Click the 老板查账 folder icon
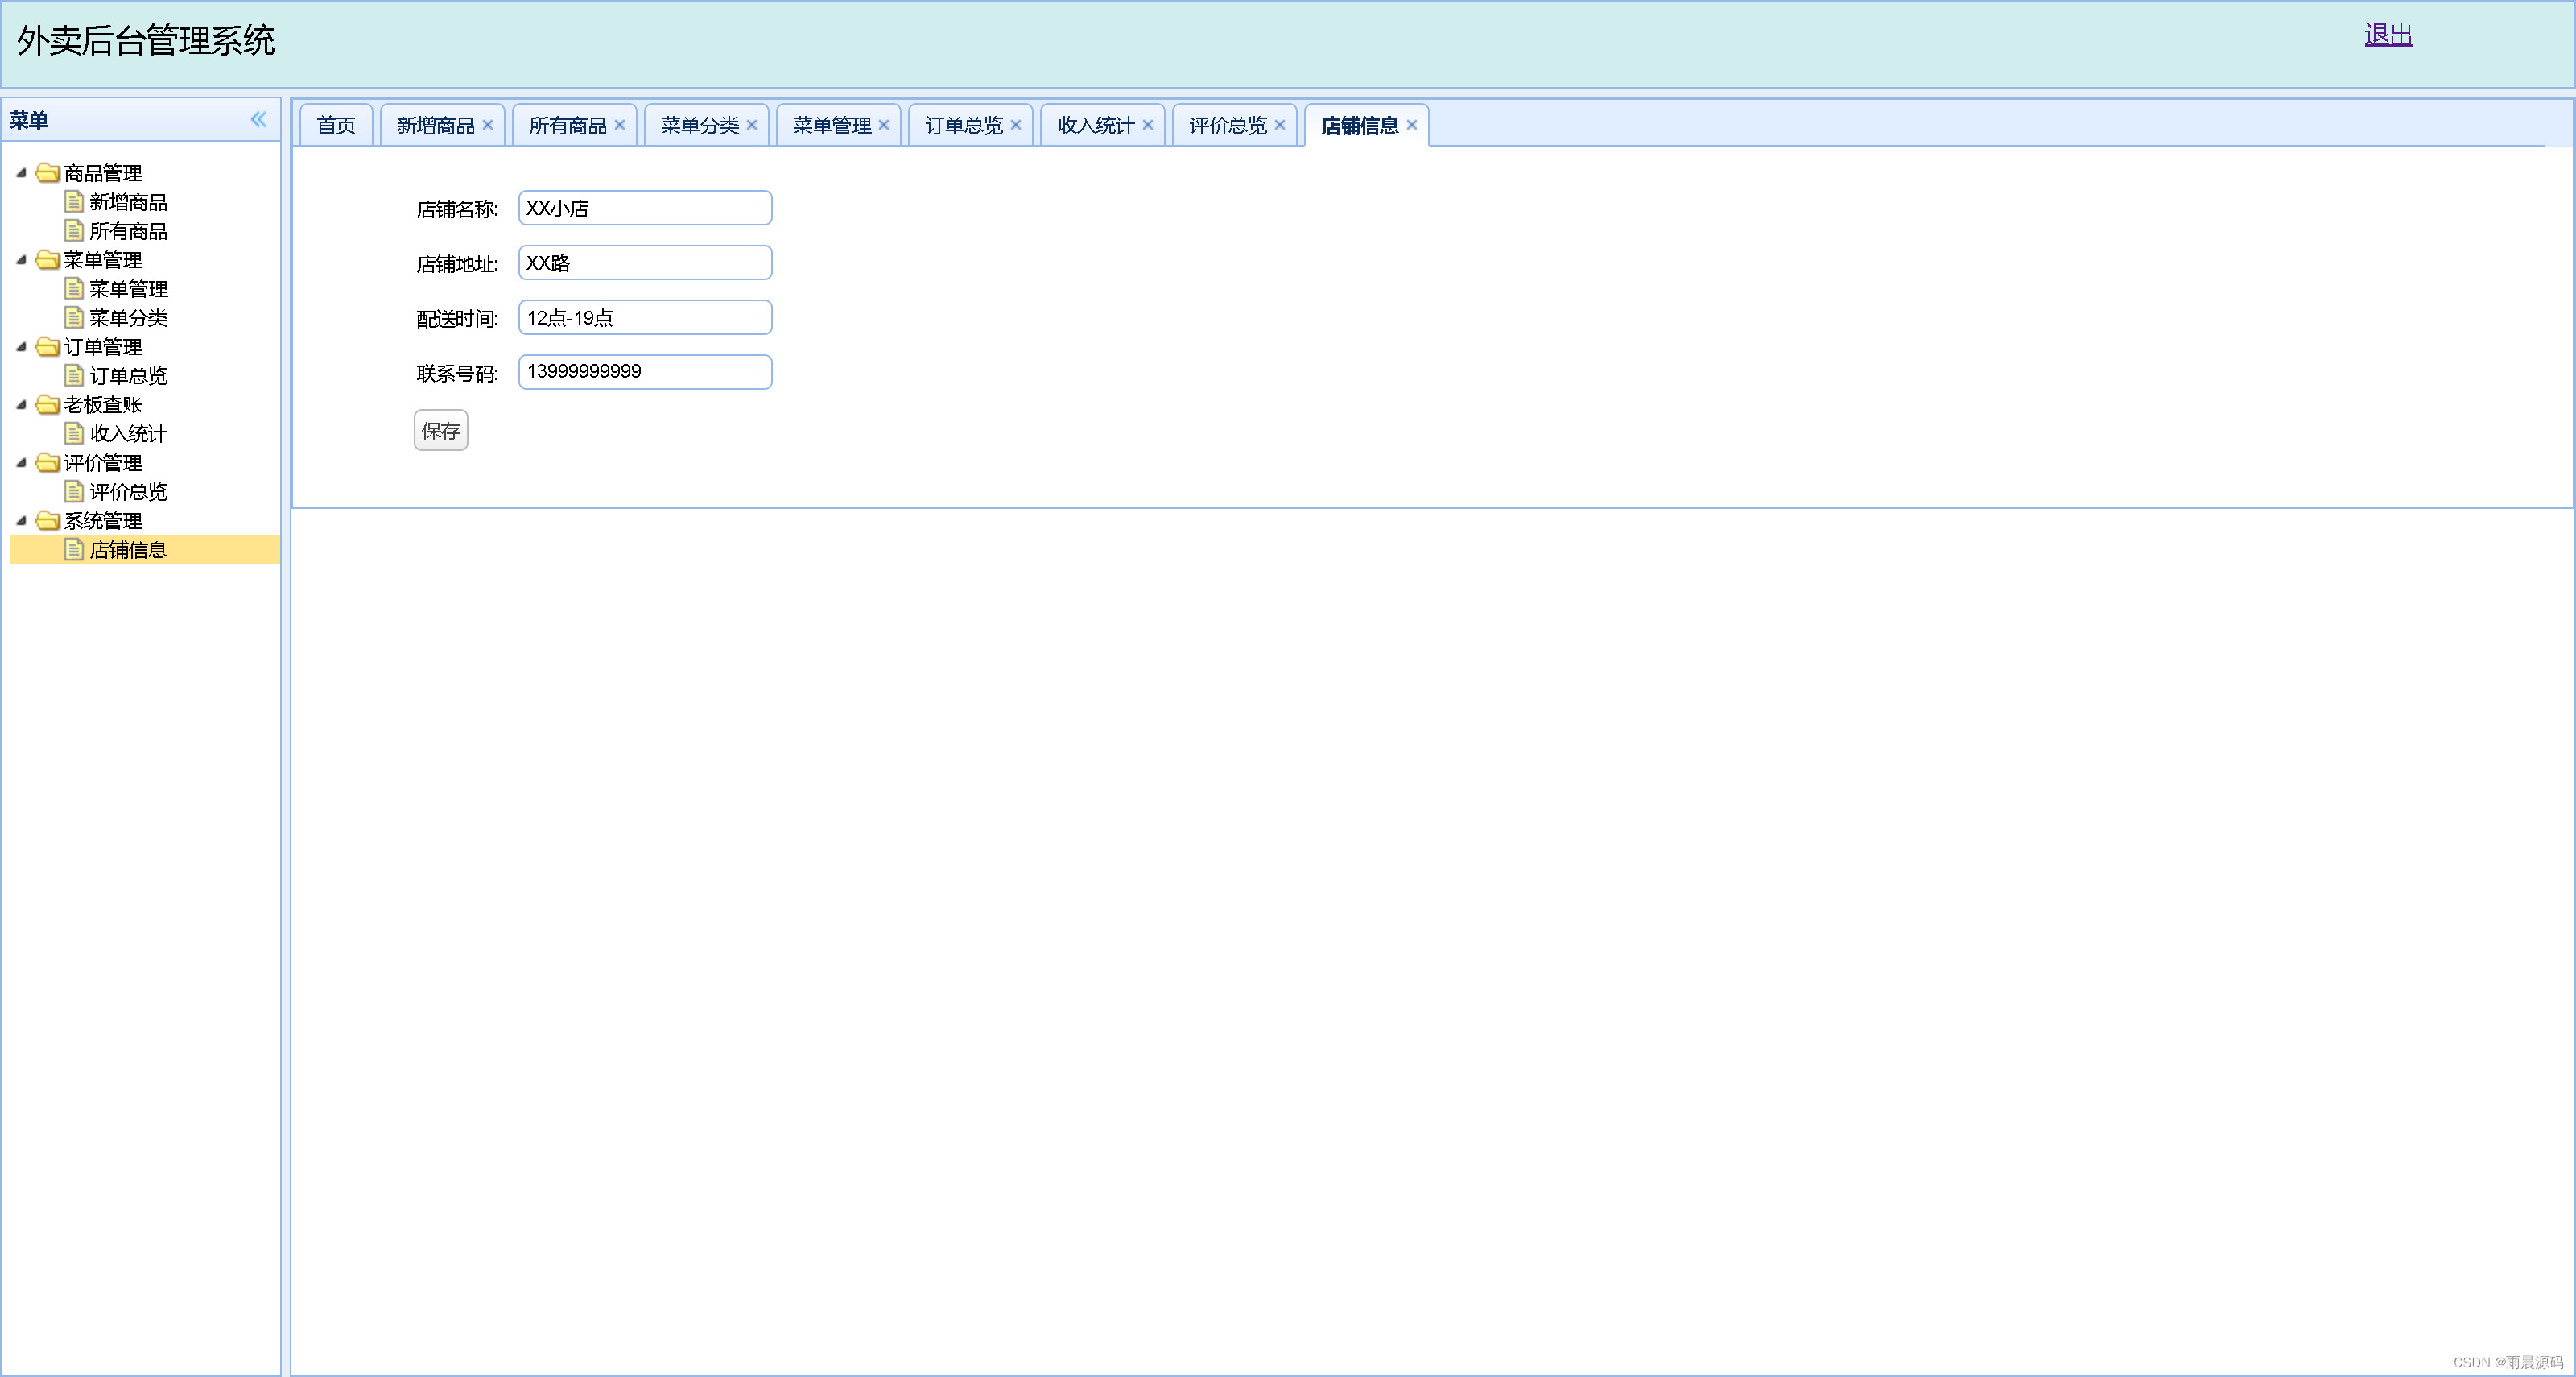The height and width of the screenshot is (1377, 2576). [x=47, y=405]
